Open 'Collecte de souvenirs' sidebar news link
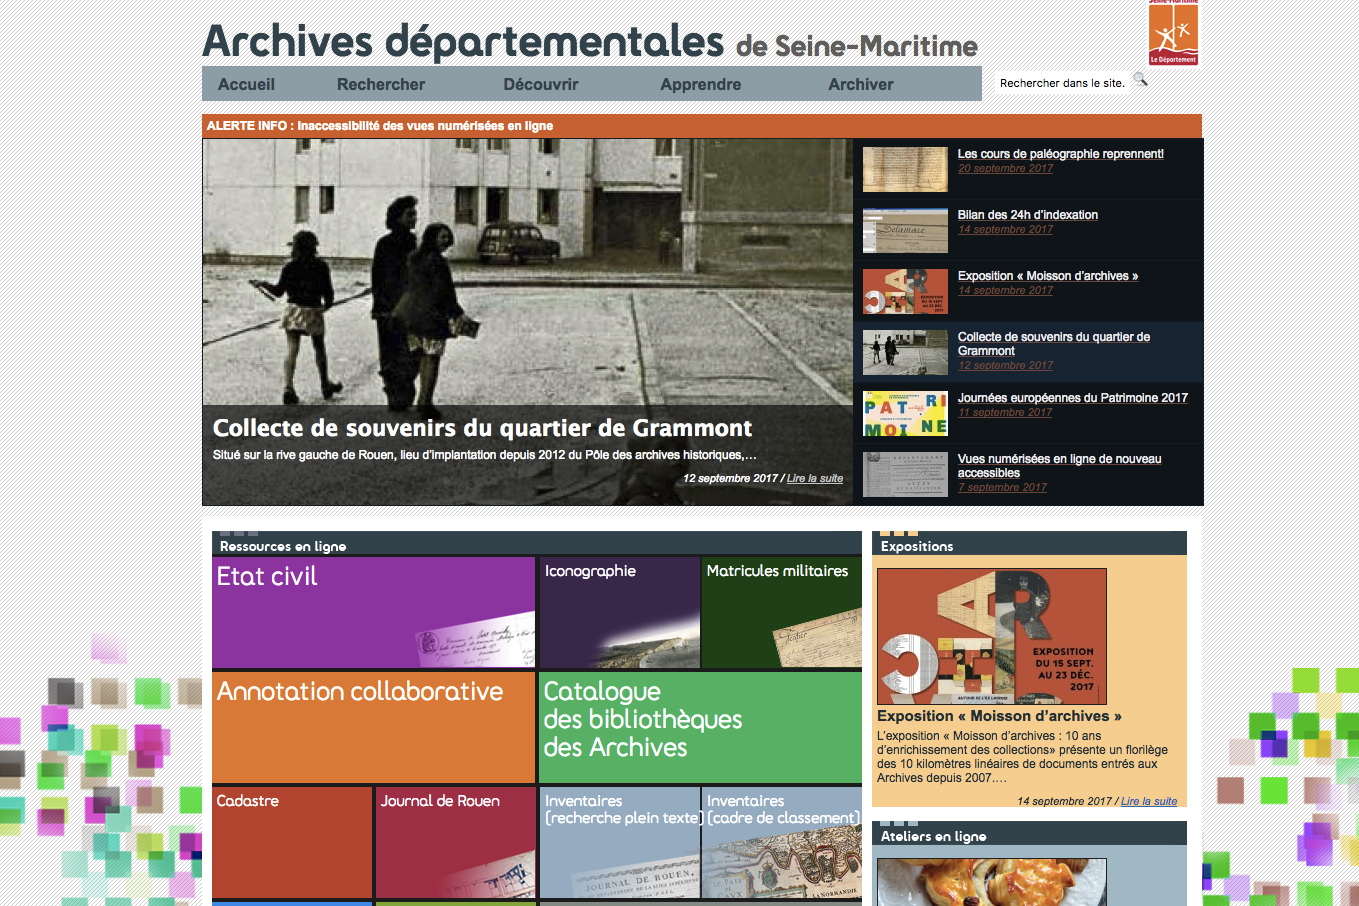 [x=1054, y=344]
